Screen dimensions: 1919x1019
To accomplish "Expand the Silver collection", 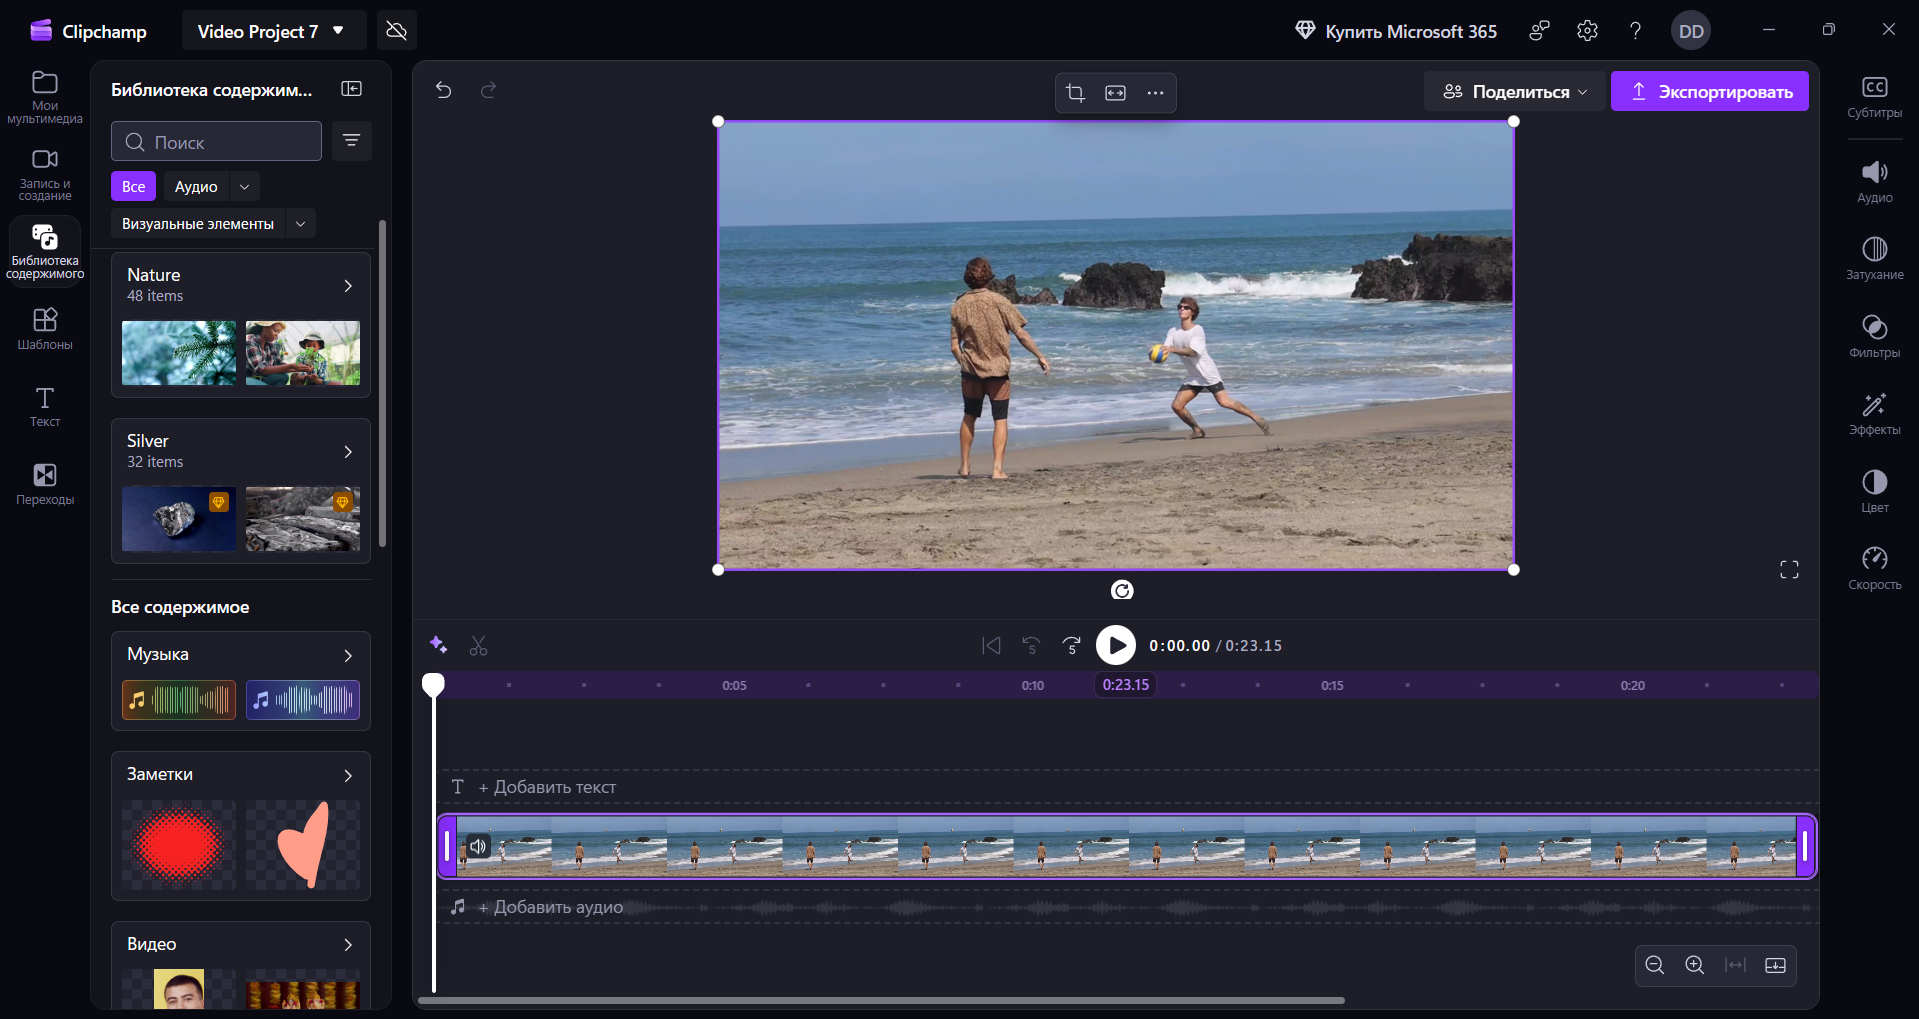I will click(x=348, y=452).
